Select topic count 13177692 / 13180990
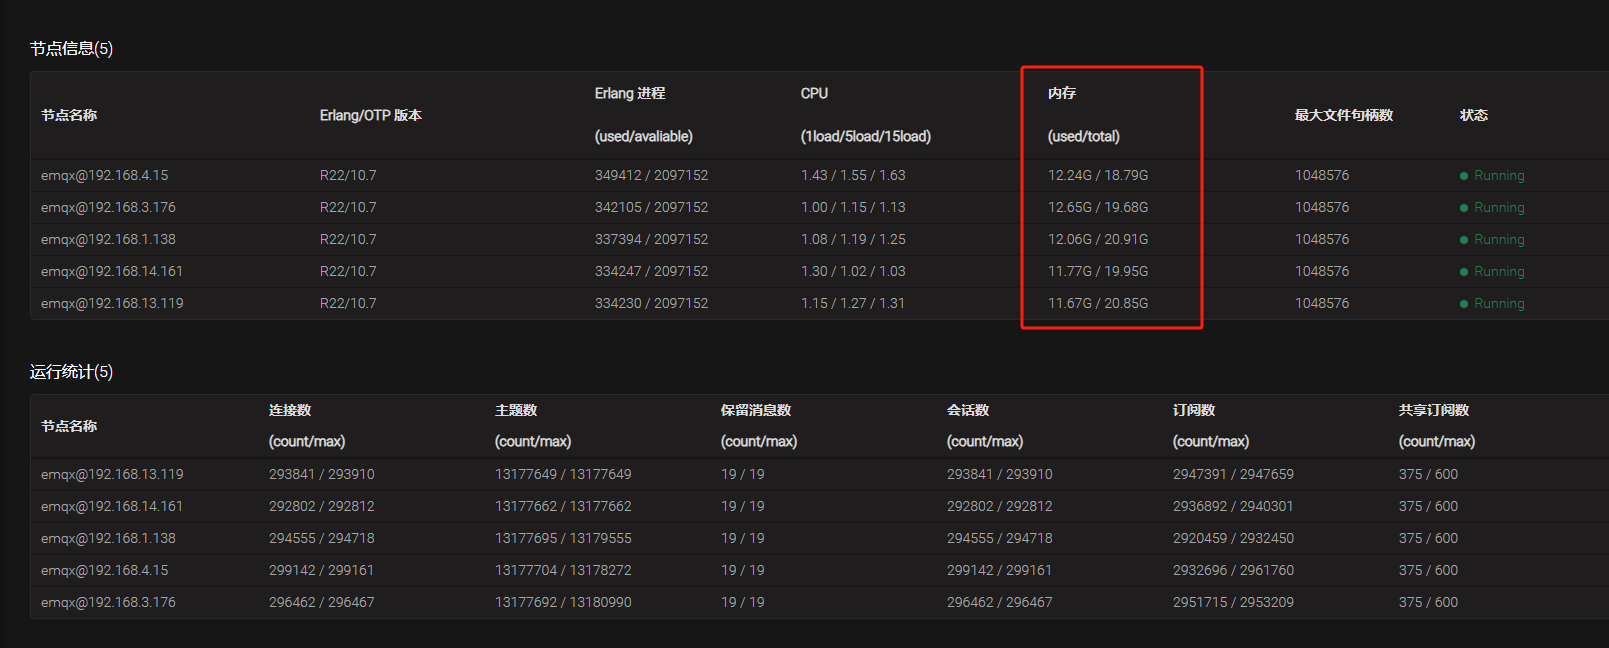1609x648 pixels. click(563, 602)
